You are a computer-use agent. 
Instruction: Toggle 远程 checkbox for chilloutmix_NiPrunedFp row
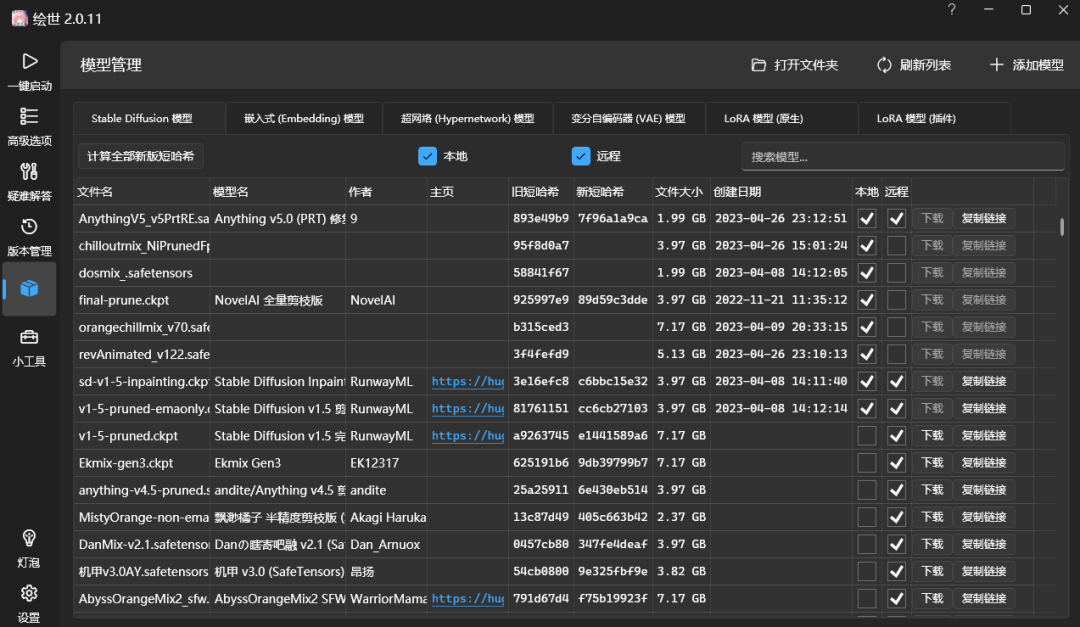[x=896, y=245]
